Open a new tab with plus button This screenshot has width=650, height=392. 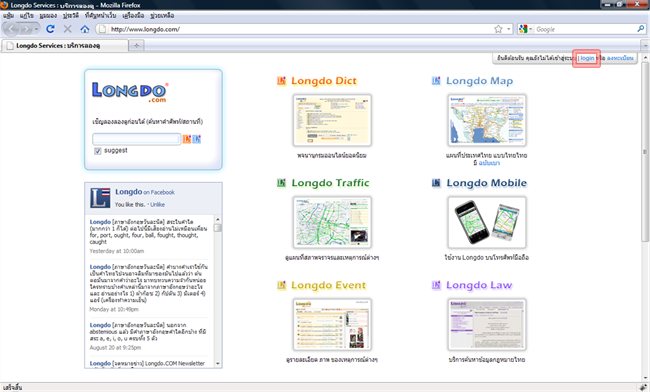(136, 46)
